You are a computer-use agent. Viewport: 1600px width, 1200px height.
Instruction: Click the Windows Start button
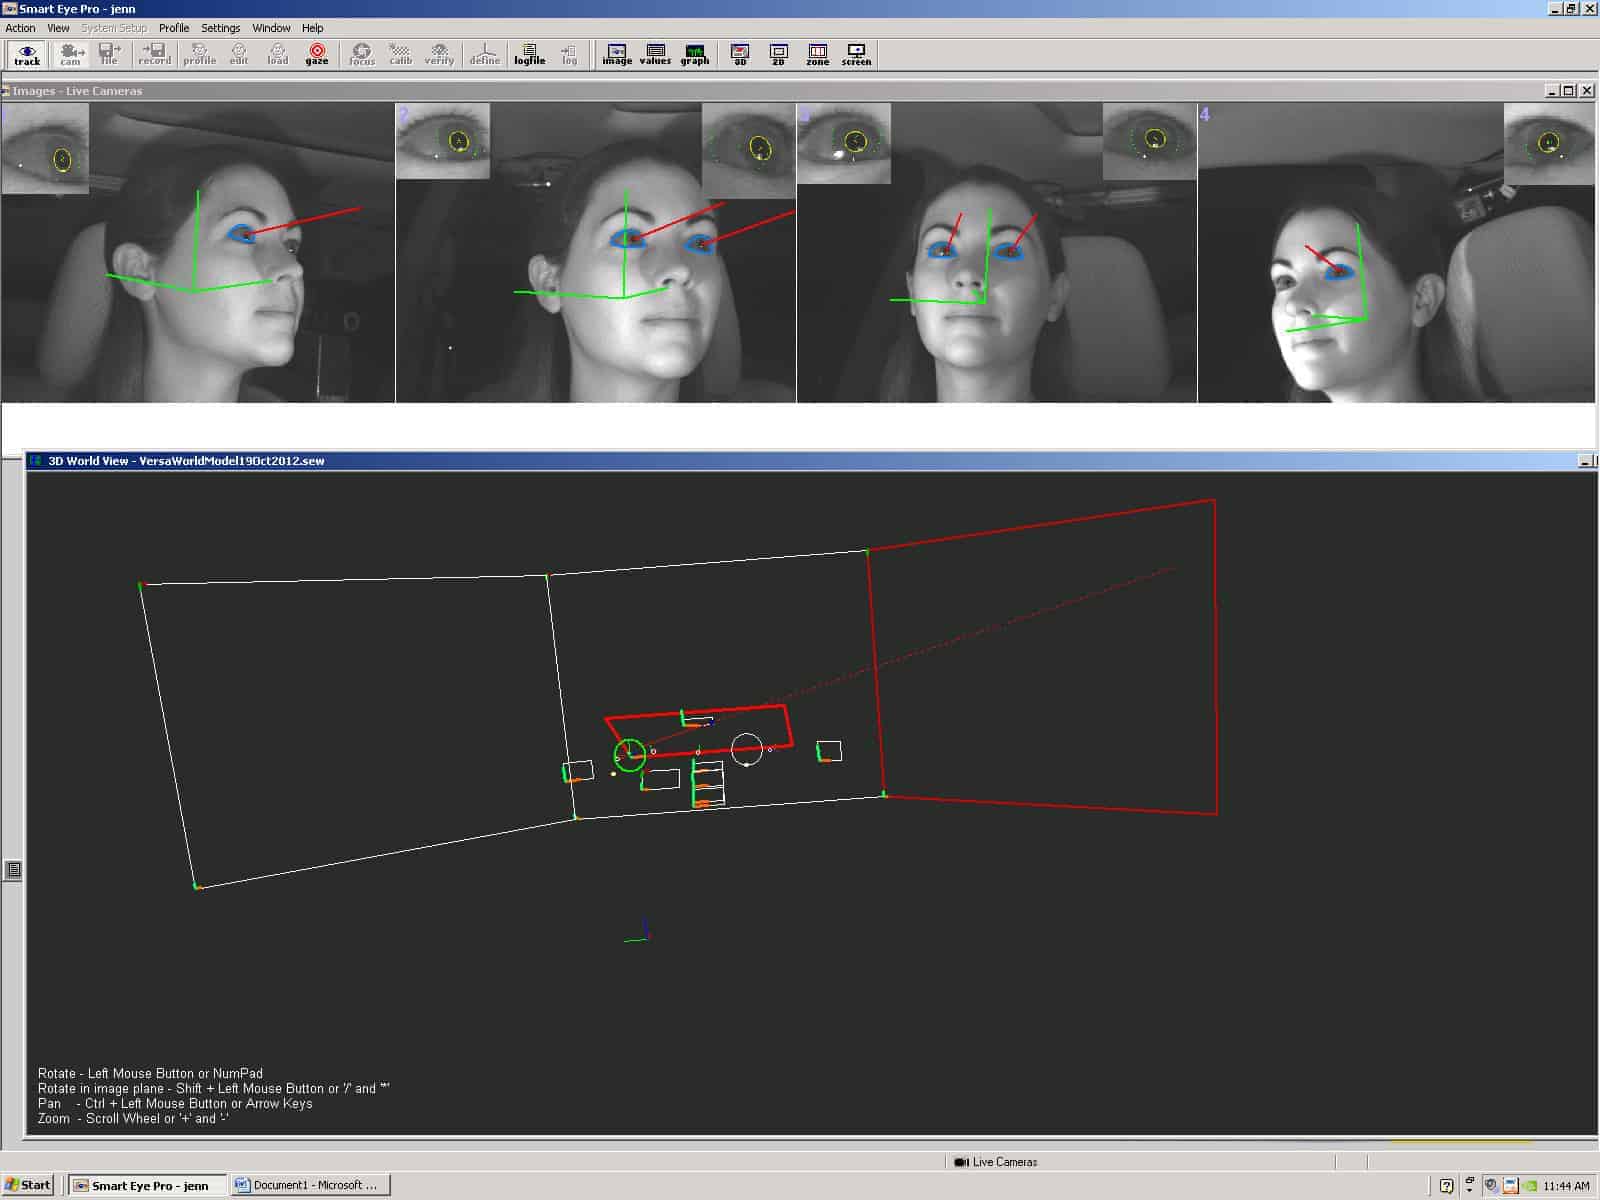[x=28, y=1185]
